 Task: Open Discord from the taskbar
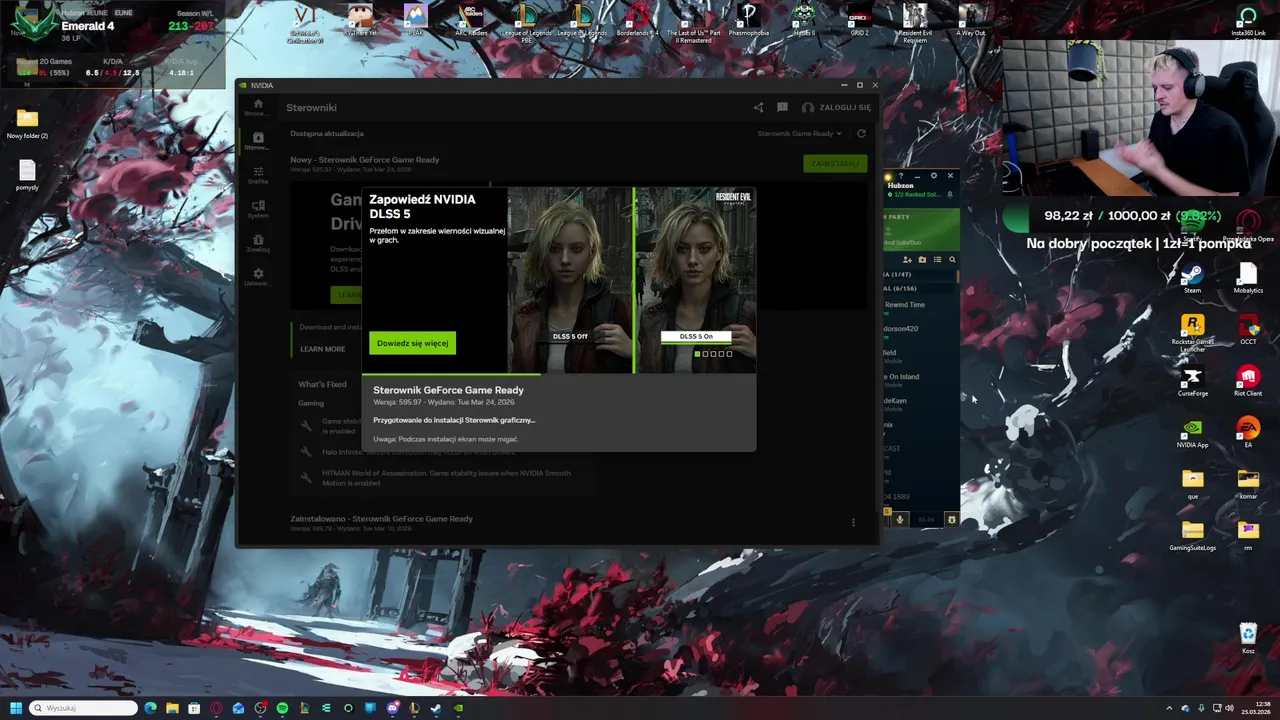tap(392, 708)
